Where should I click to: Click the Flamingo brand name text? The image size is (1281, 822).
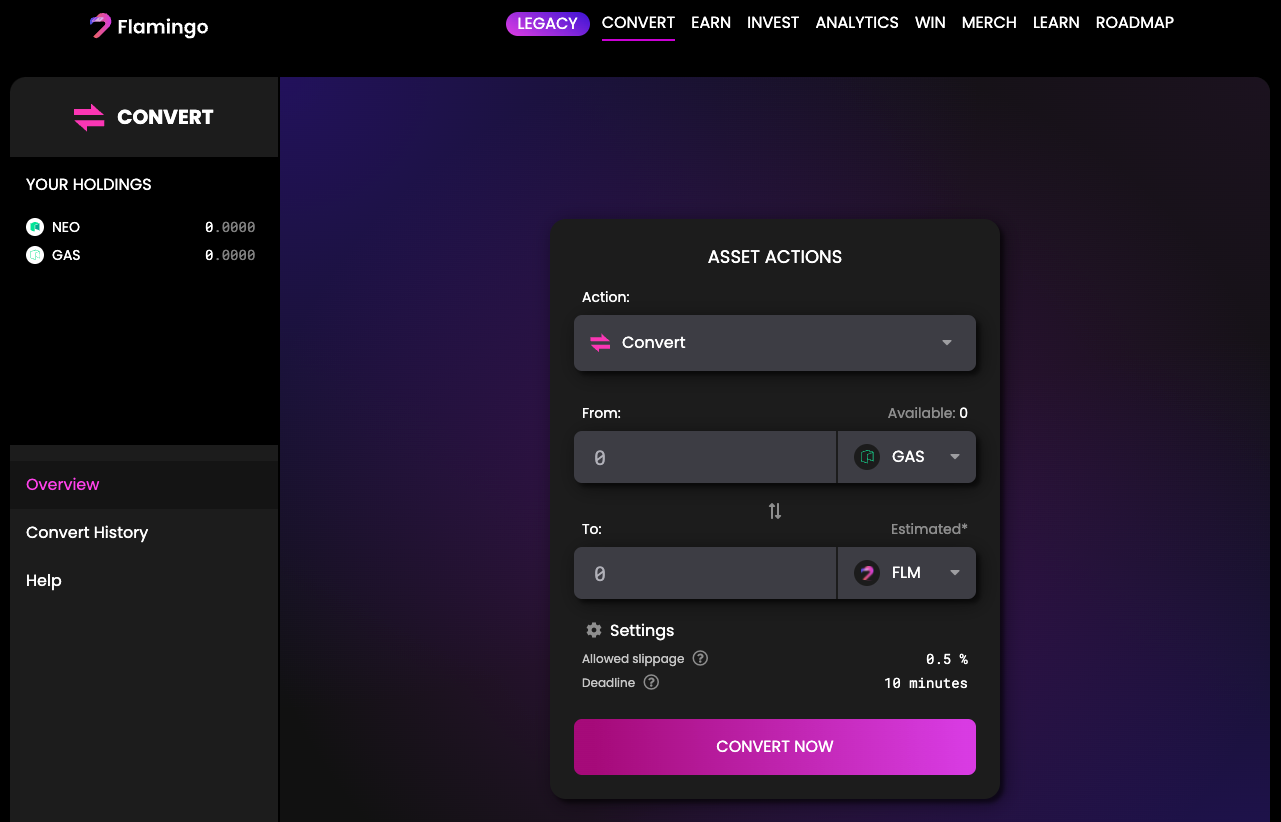coord(163,27)
